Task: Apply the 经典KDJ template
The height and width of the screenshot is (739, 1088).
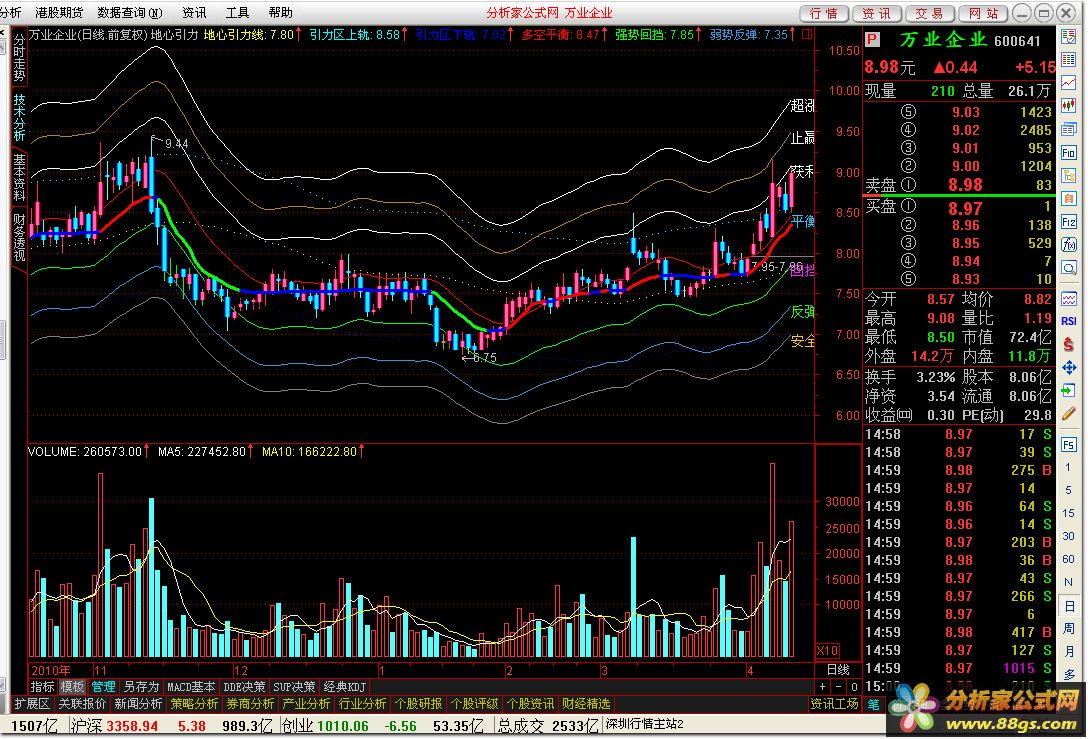Action: coord(345,687)
